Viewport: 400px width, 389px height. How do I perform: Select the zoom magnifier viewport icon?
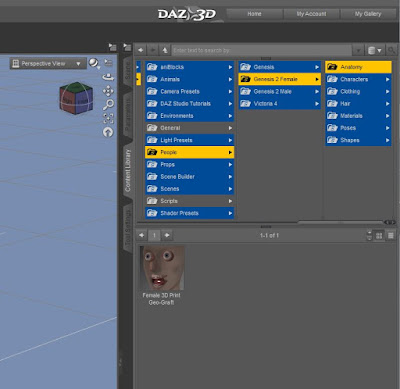point(108,104)
